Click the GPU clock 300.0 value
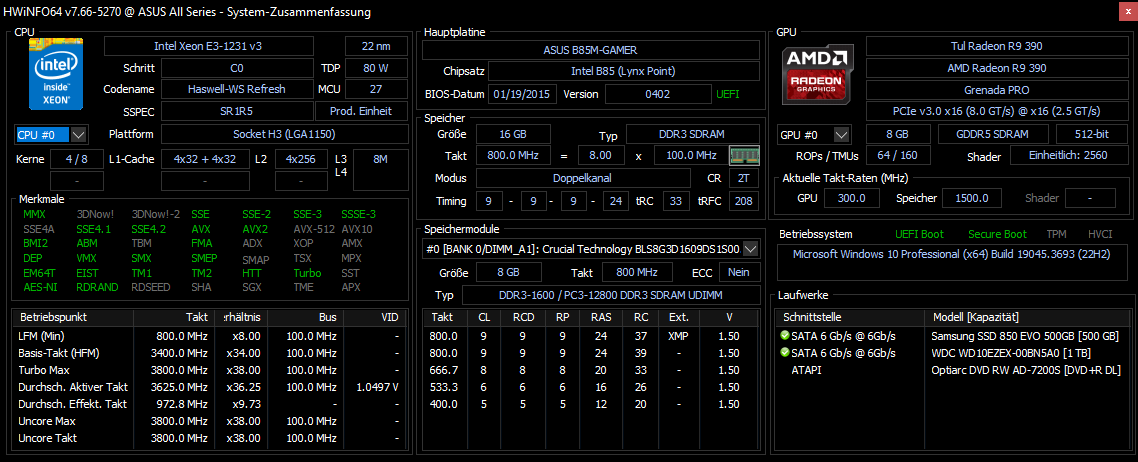 click(852, 198)
